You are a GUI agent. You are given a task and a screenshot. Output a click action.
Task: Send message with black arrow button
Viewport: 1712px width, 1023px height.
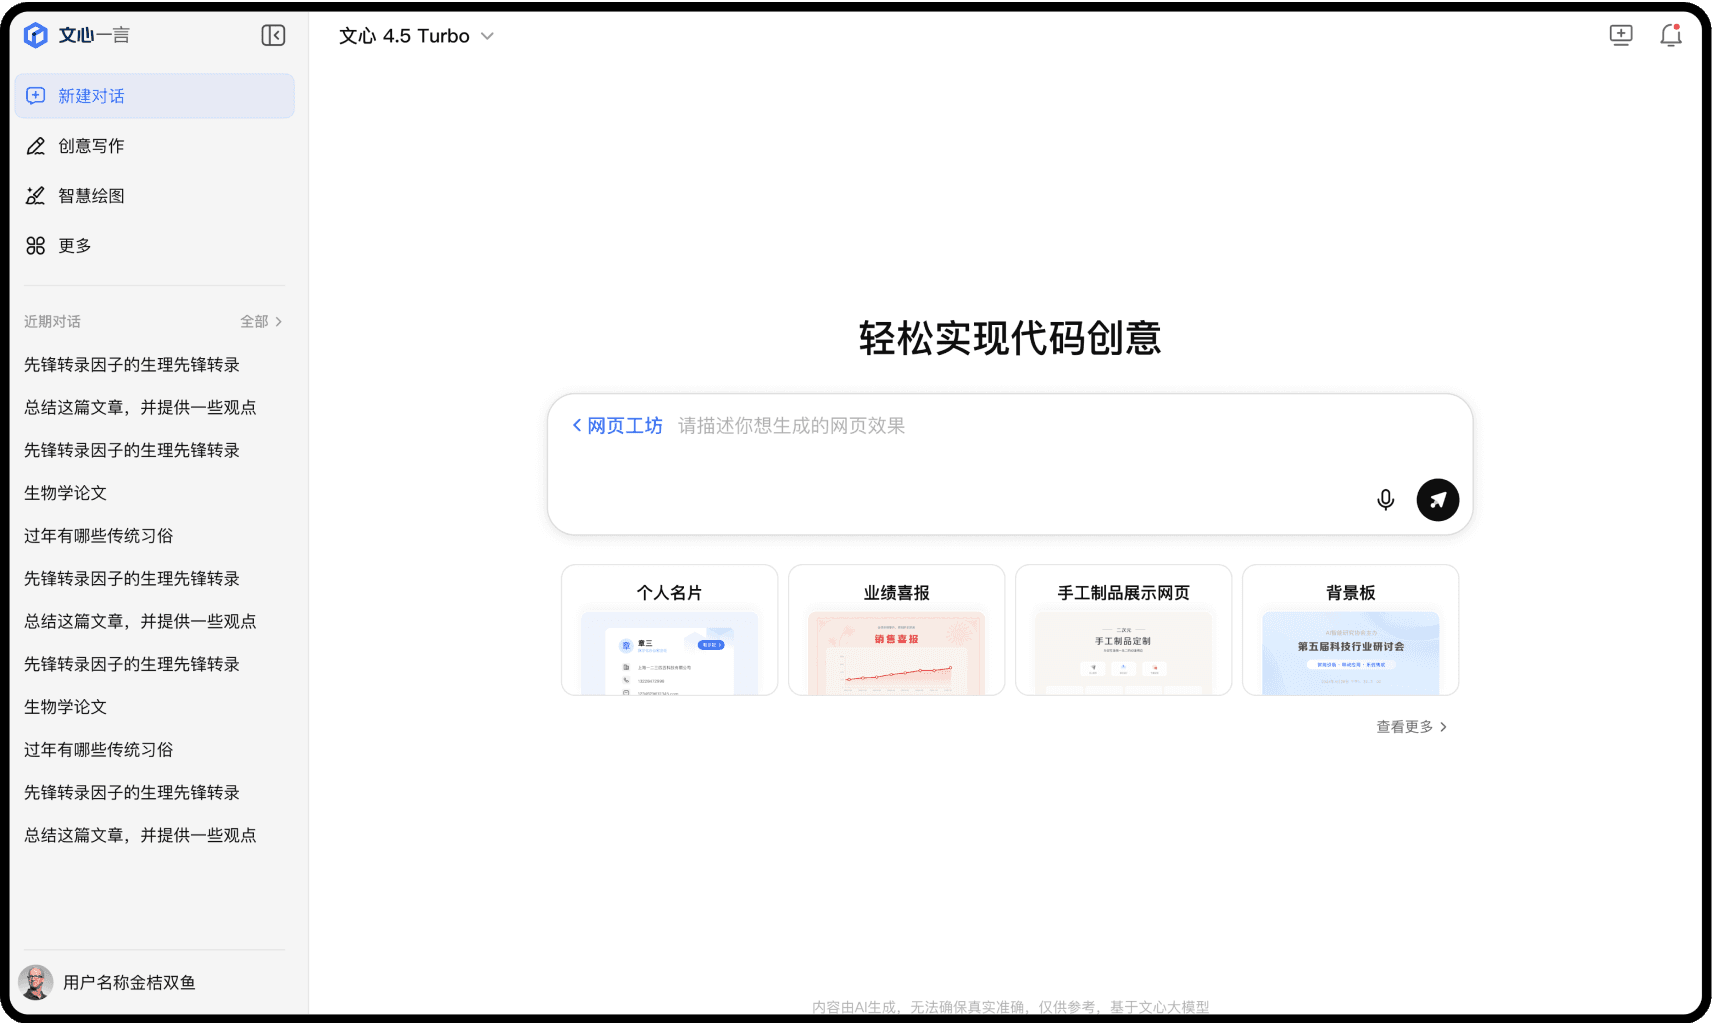pos(1437,500)
